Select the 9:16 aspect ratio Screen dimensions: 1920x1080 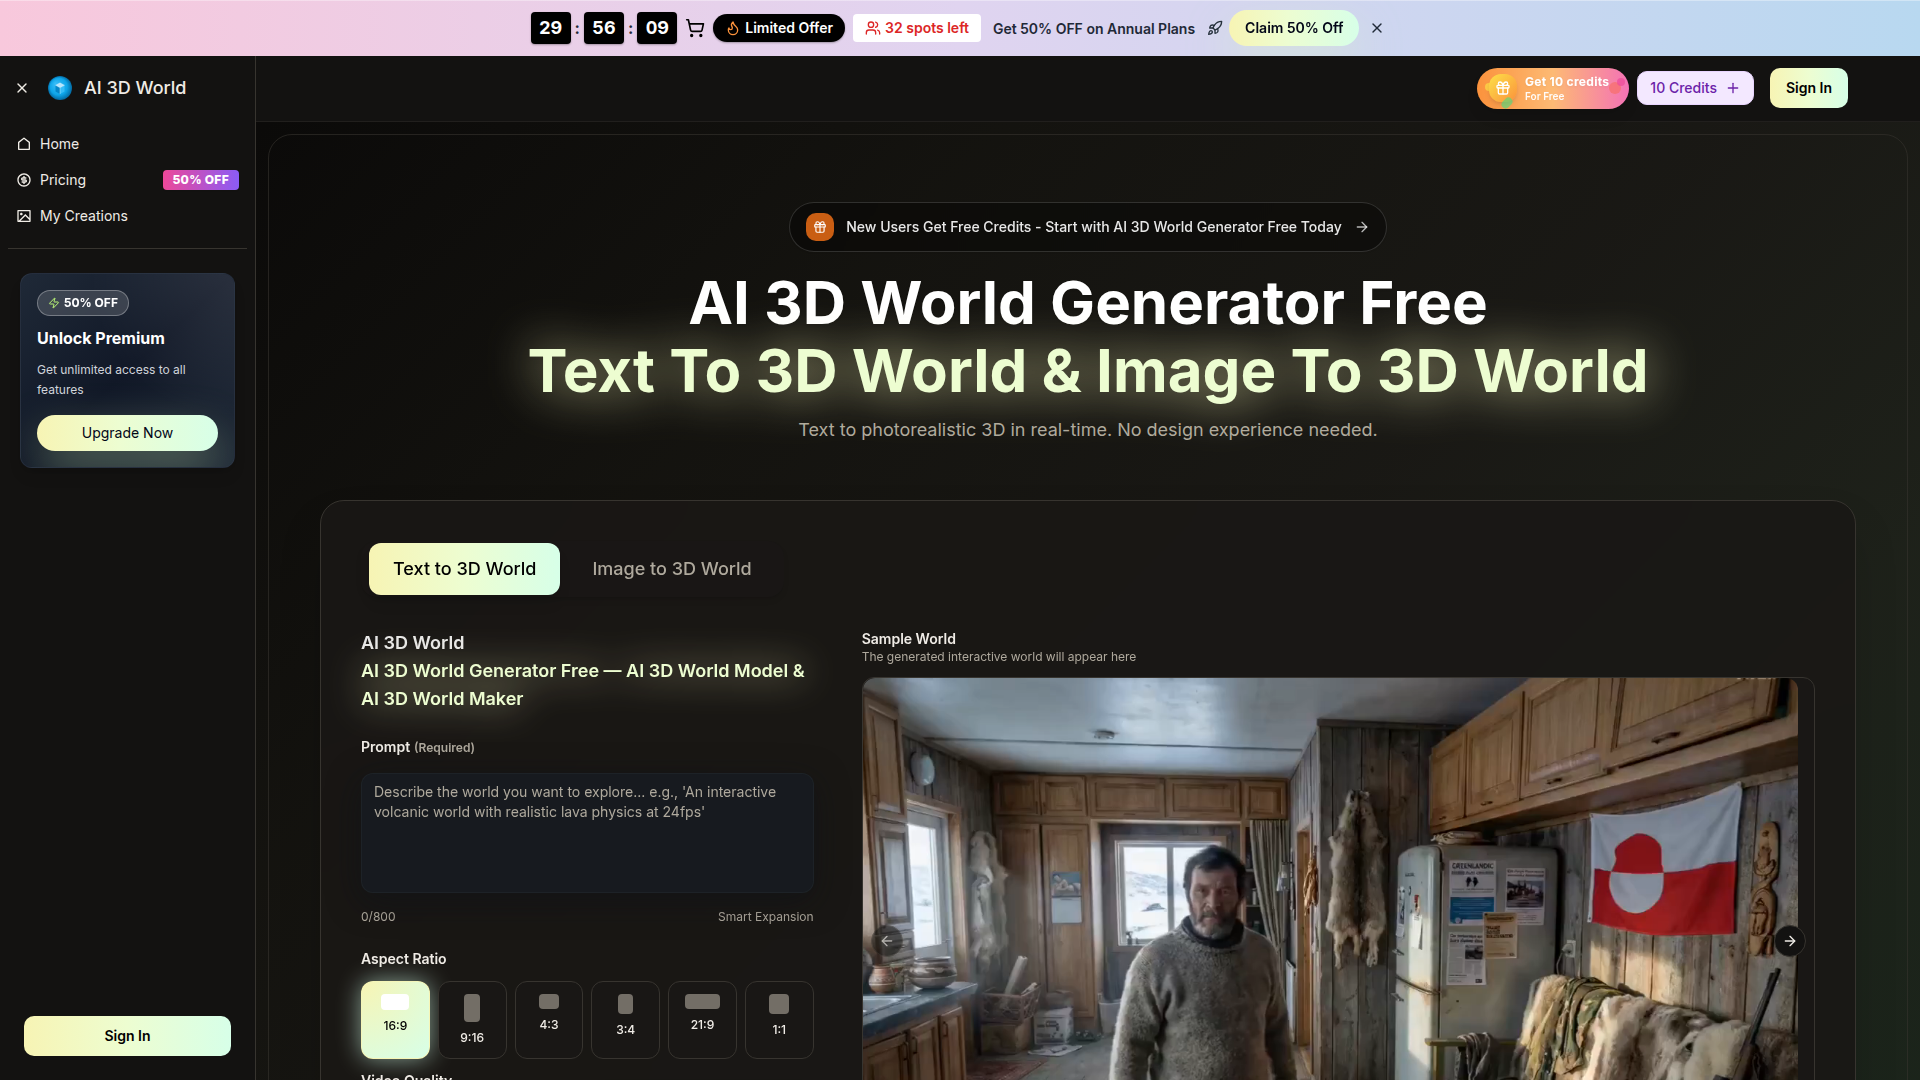pos(471,1019)
